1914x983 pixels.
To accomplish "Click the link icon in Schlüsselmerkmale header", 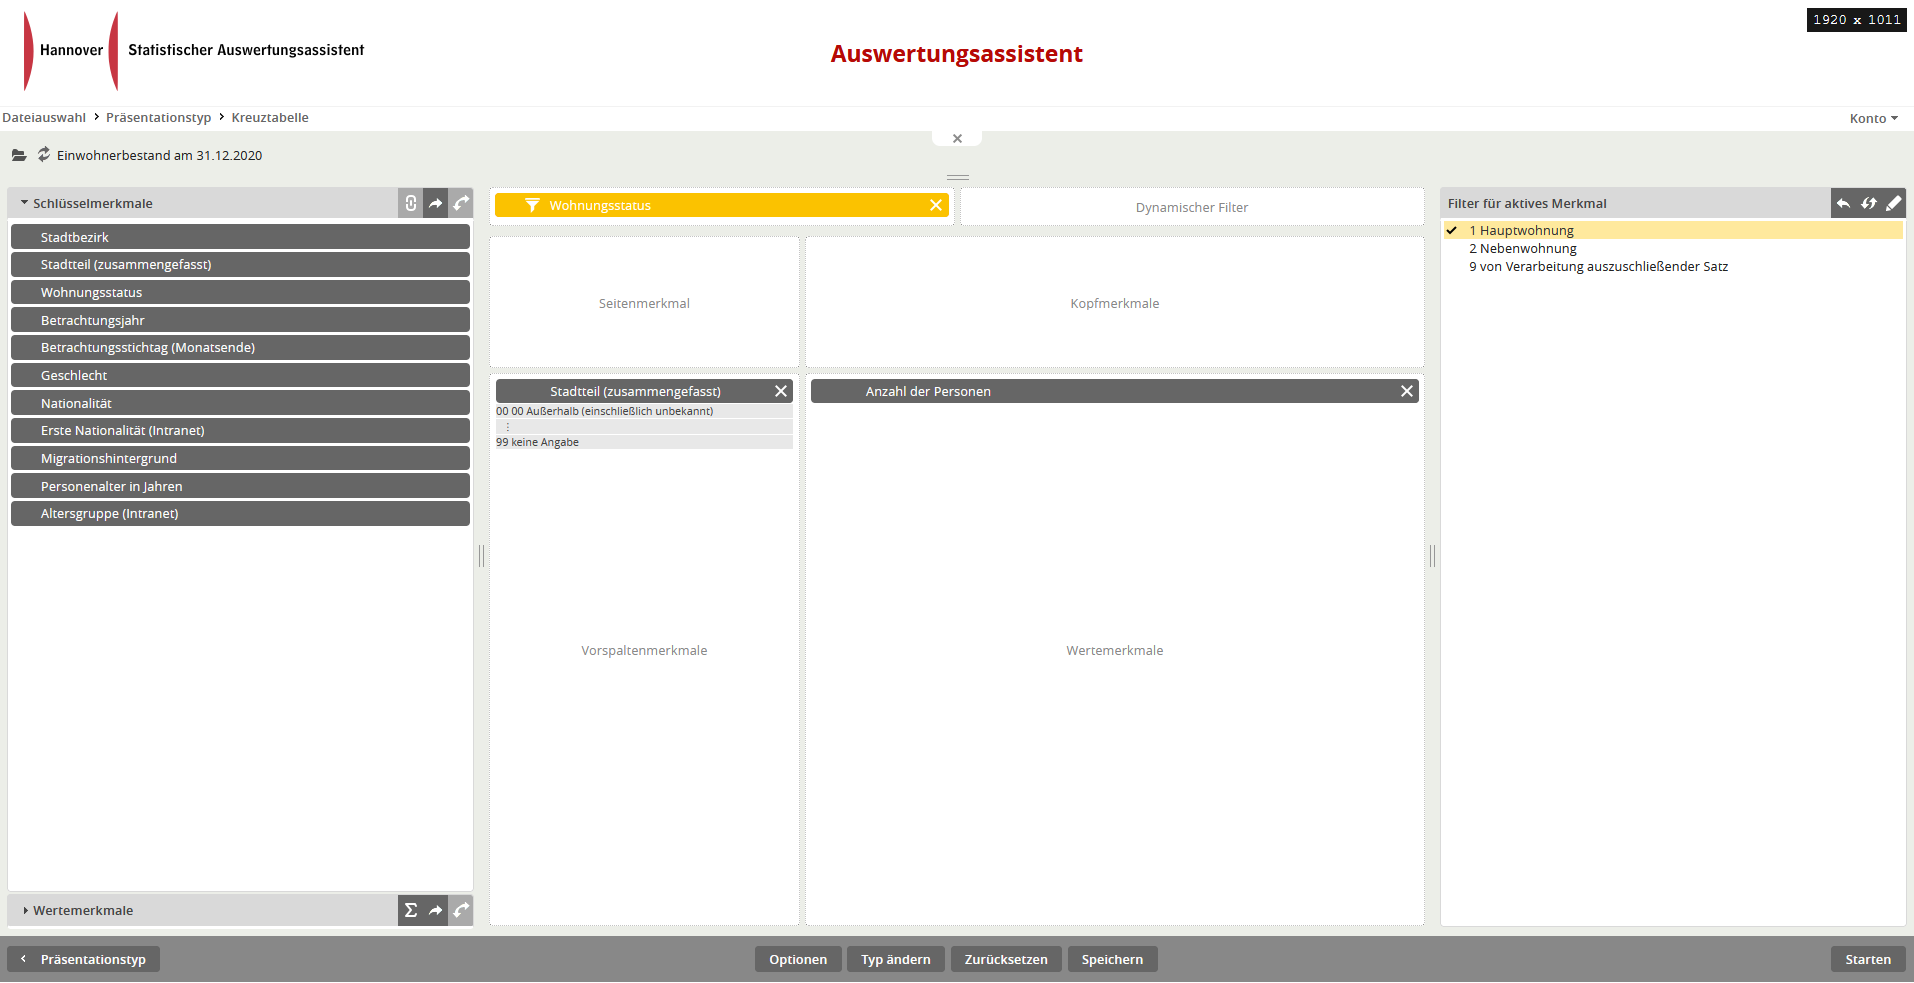I will pyautogui.click(x=410, y=203).
